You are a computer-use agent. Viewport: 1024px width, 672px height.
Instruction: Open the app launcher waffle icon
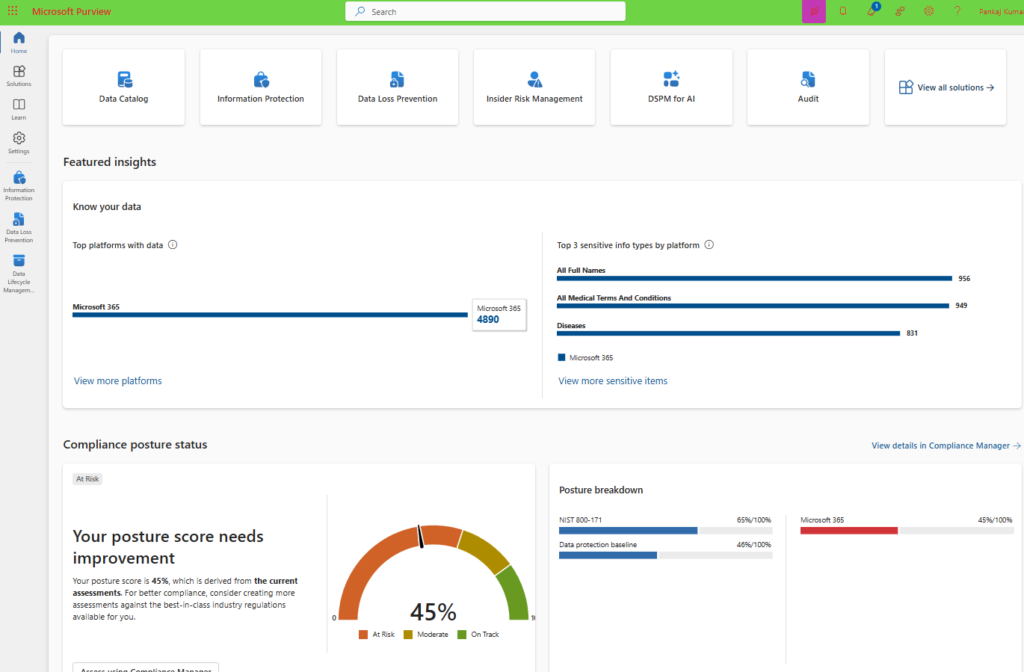coord(12,11)
